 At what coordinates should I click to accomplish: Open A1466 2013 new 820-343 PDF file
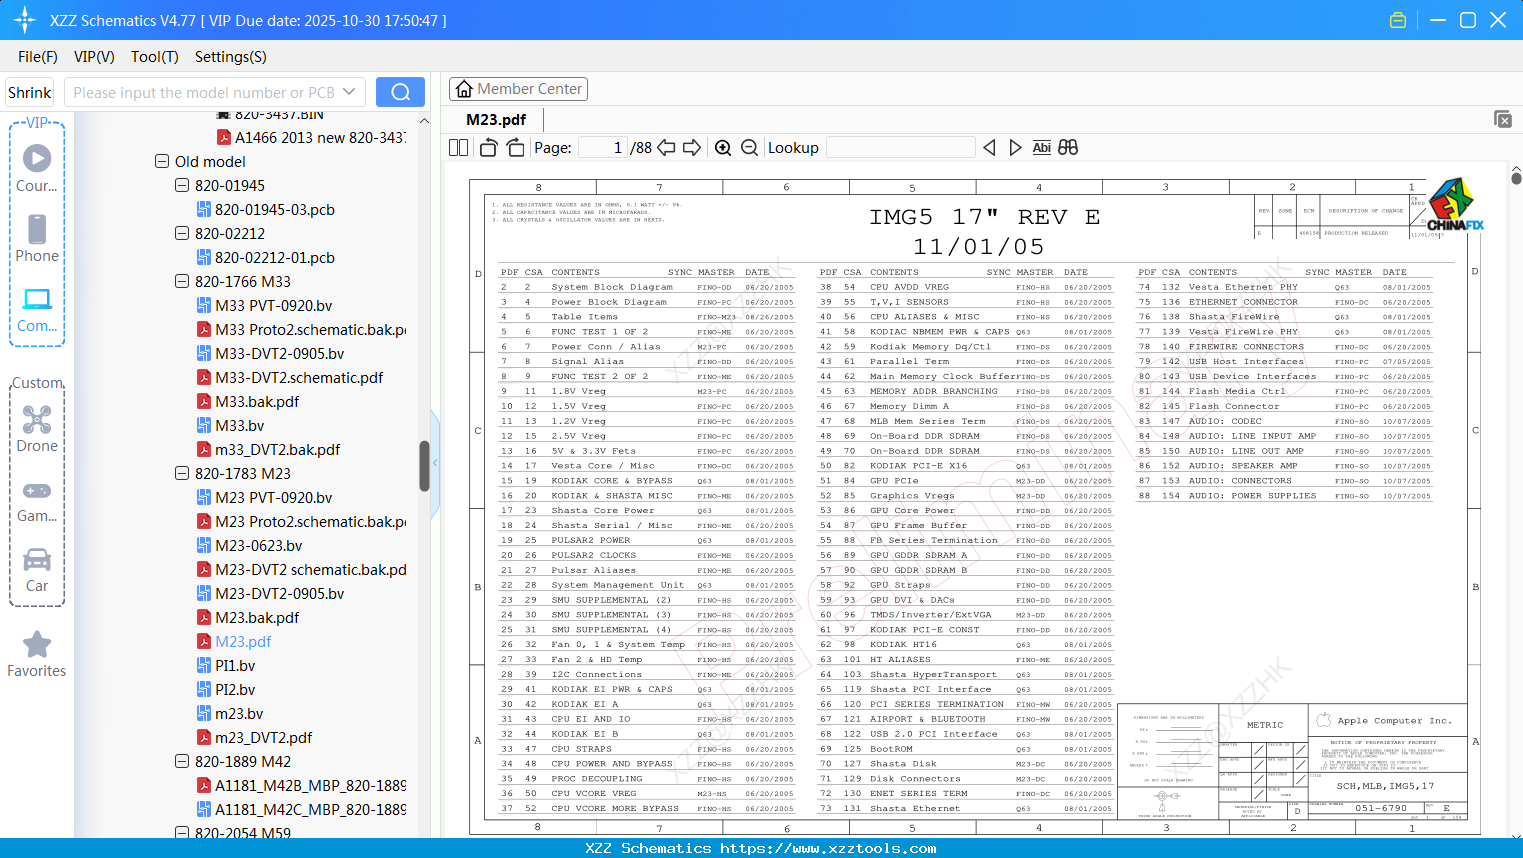click(312, 137)
